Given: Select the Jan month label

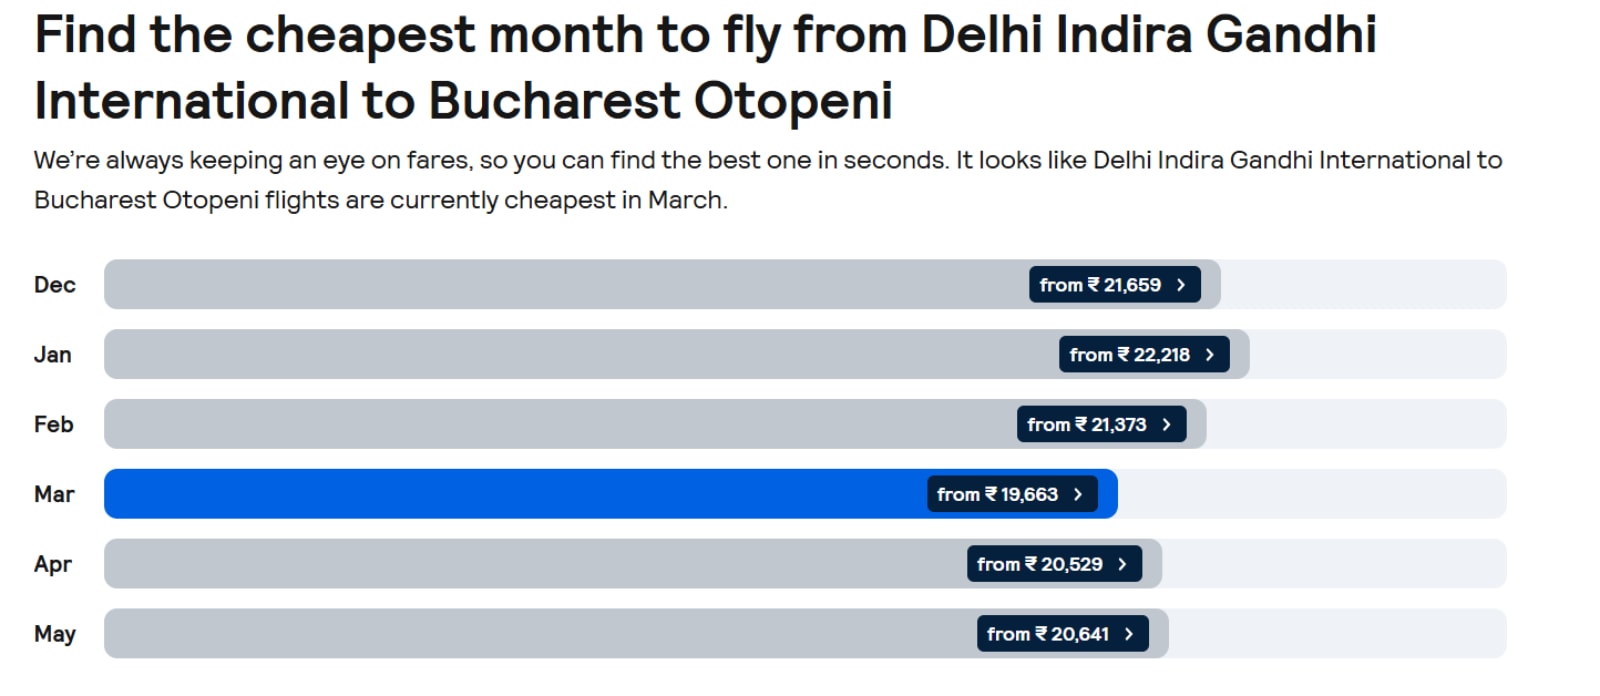Looking at the screenshot, I should point(53,355).
